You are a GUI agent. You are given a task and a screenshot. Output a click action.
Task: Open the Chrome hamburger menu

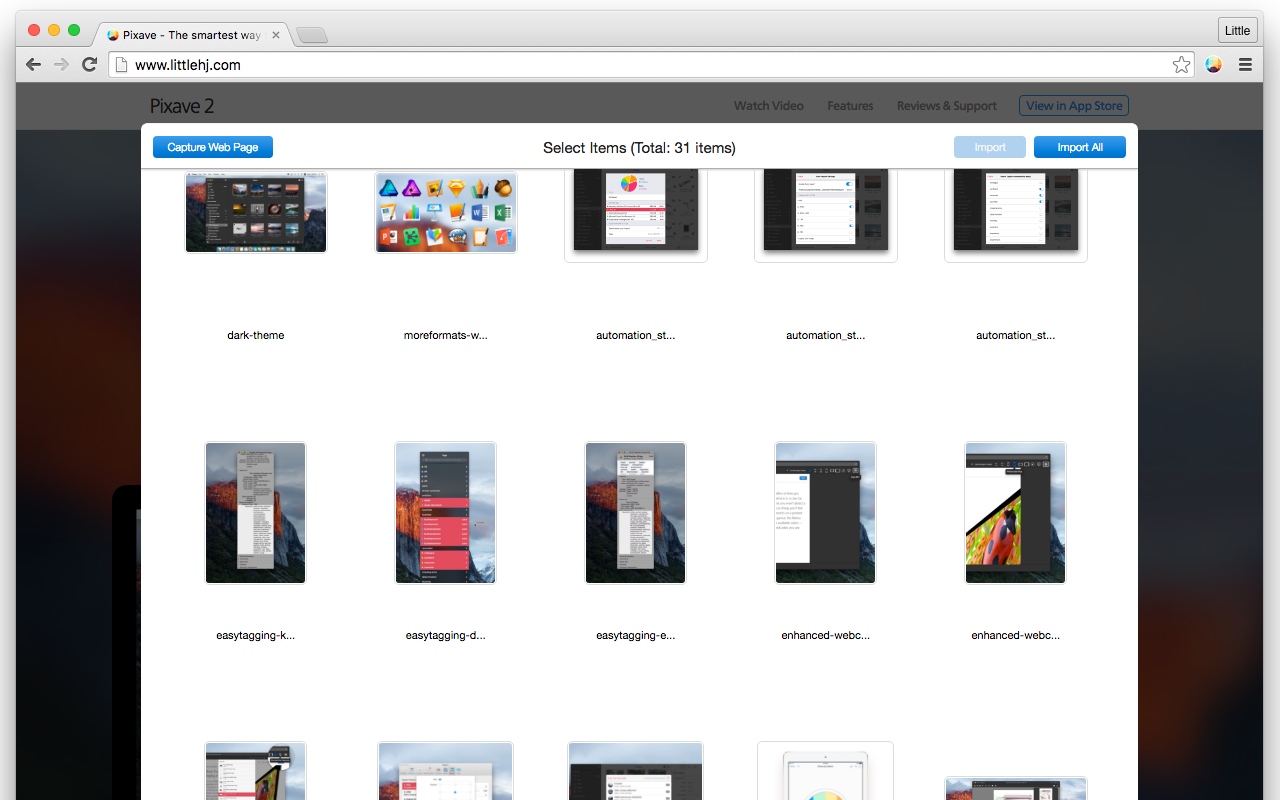1245,65
